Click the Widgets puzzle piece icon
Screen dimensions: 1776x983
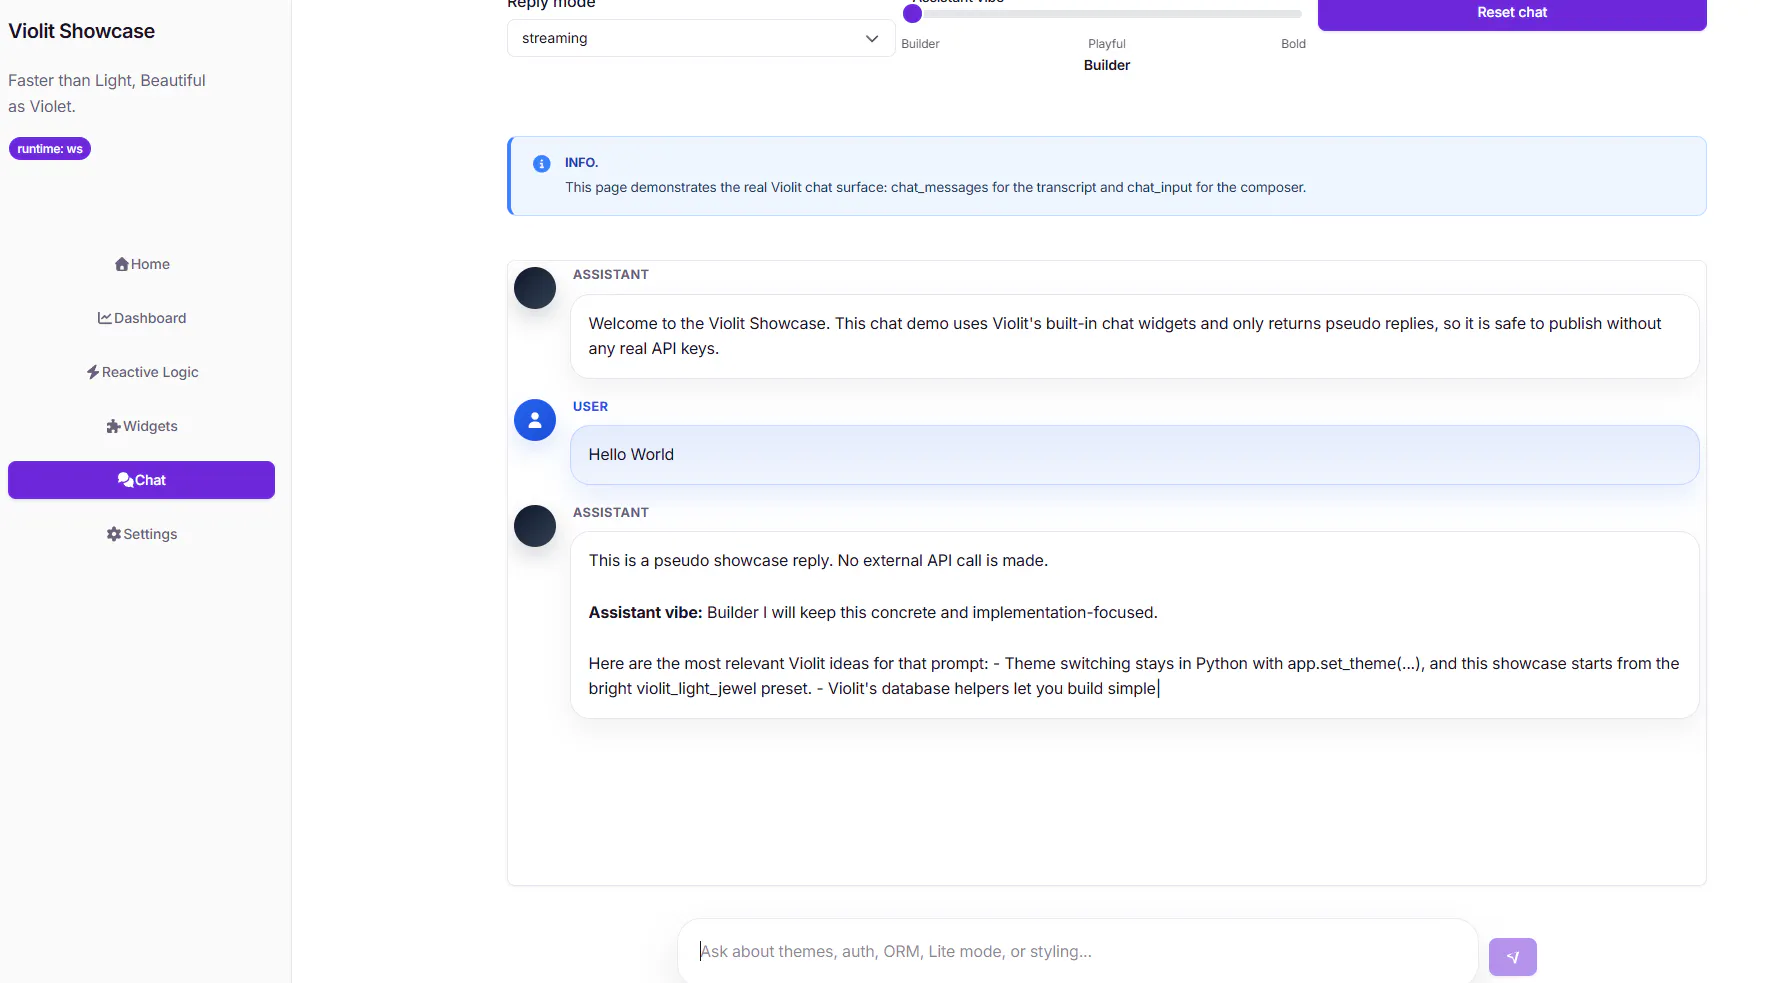coord(114,426)
